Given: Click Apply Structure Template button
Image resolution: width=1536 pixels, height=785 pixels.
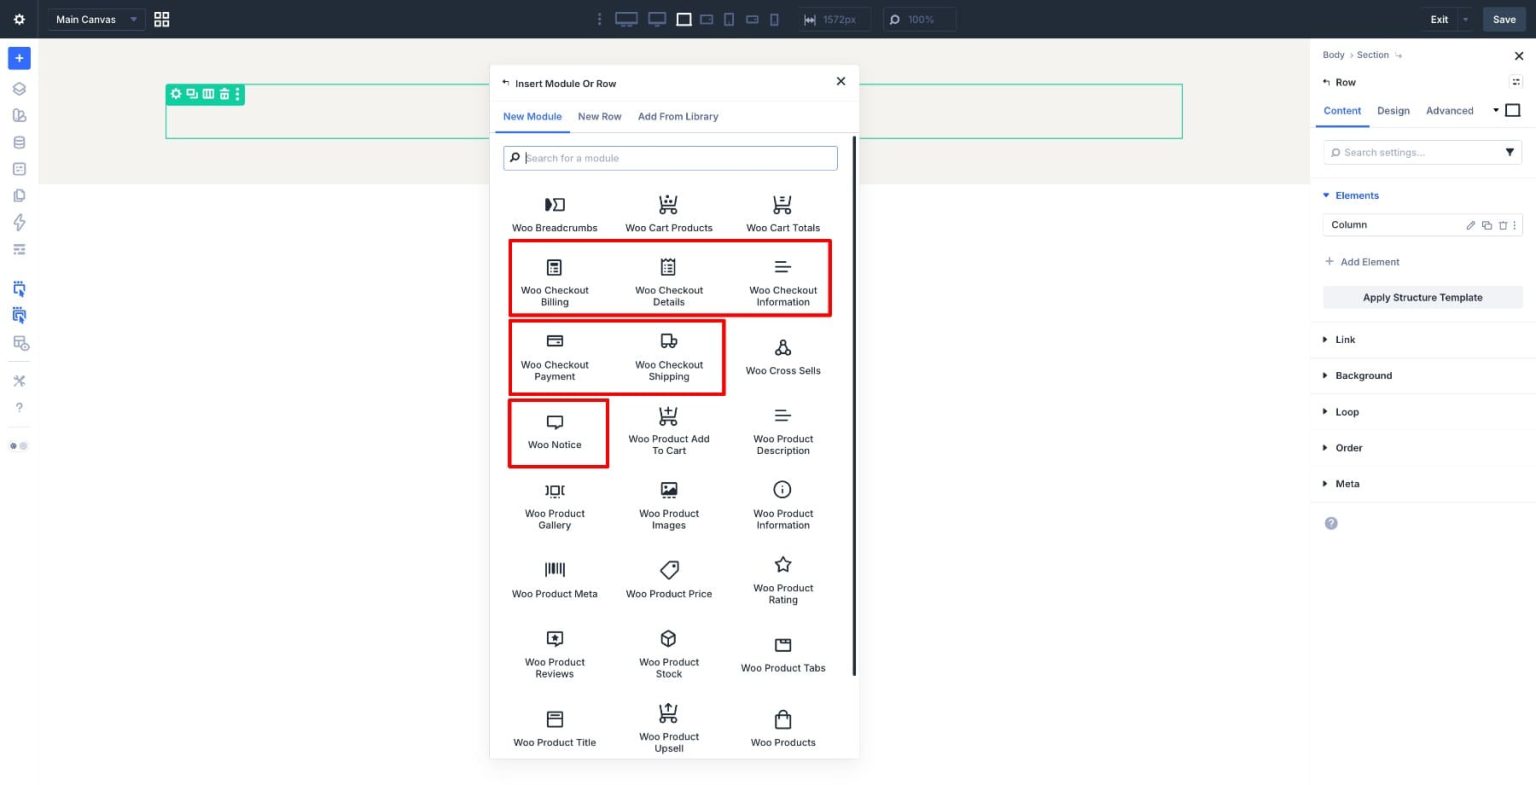Looking at the screenshot, I should pos(1422,298).
